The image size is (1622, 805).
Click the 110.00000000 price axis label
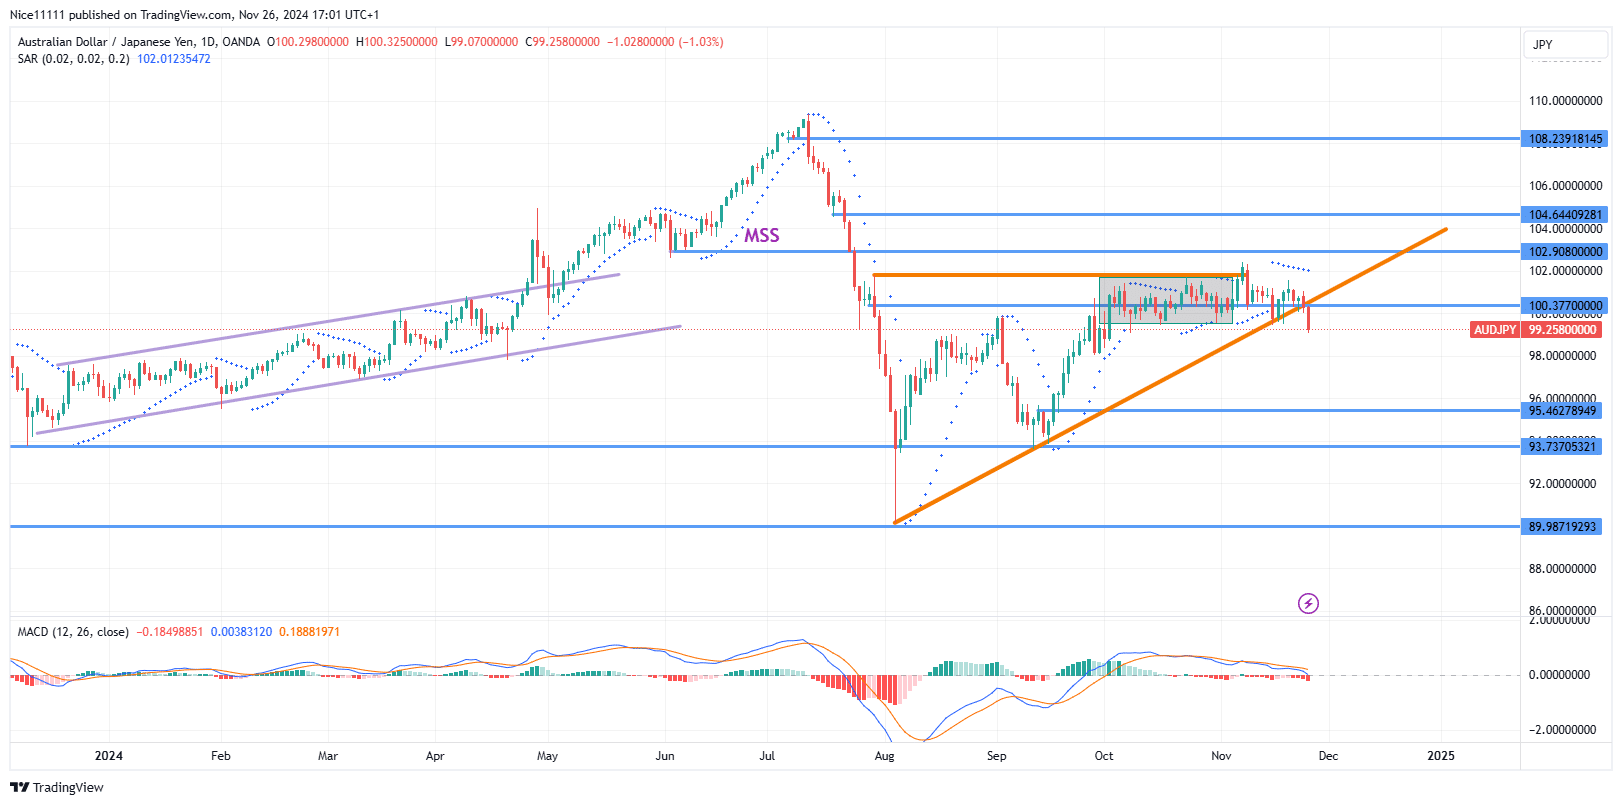point(1565,101)
